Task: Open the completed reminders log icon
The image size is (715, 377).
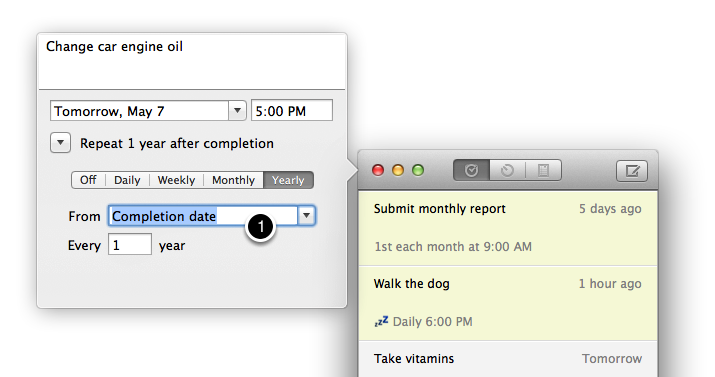Action: point(543,170)
